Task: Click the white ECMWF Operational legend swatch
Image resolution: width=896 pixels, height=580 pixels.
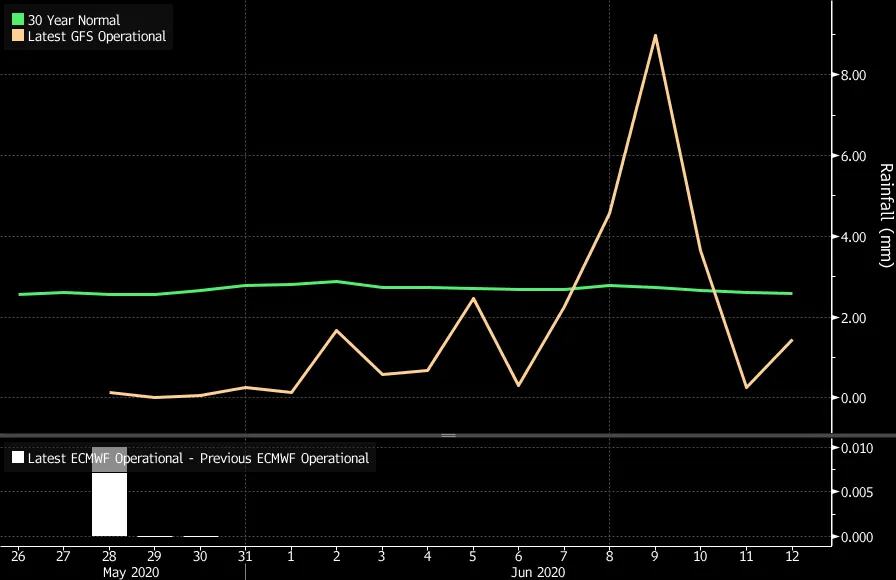Action: (x=18, y=458)
